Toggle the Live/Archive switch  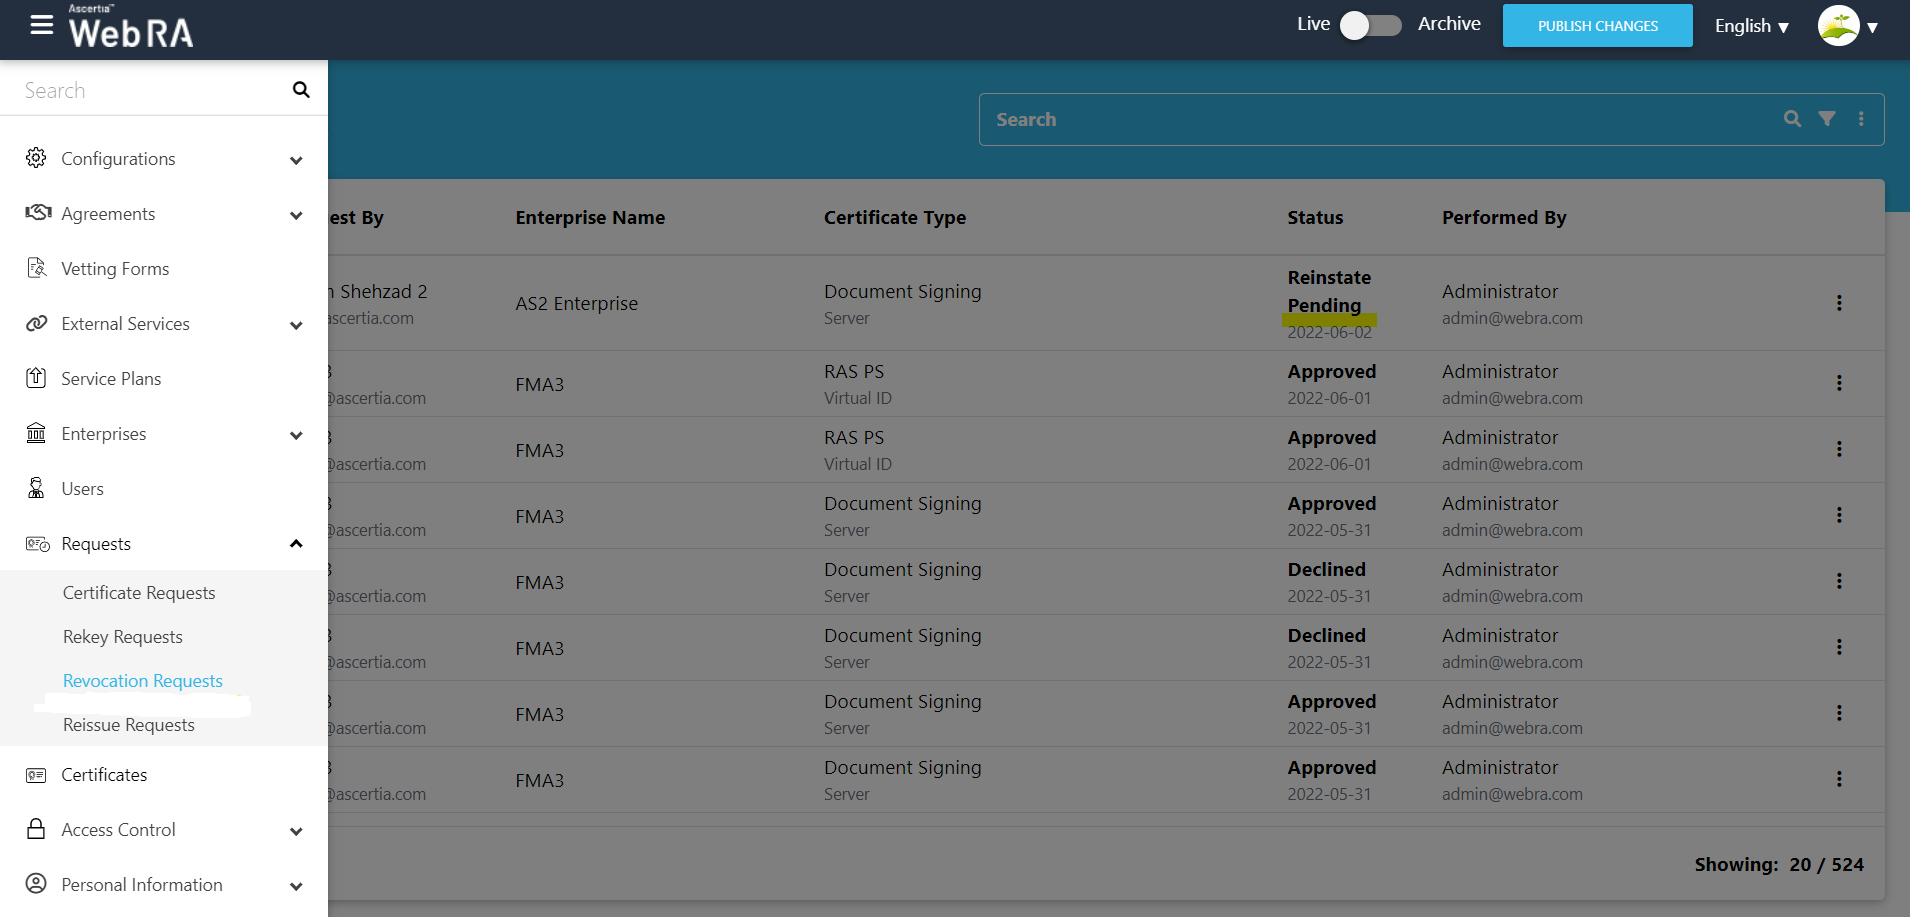[1371, 25]
